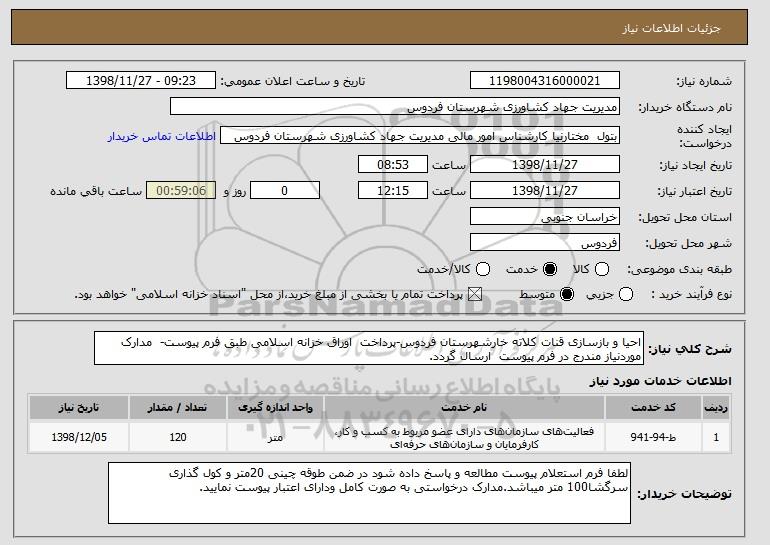
Task: Open the اطلاعات تماس خریدار link
Action: click(171, 135)
